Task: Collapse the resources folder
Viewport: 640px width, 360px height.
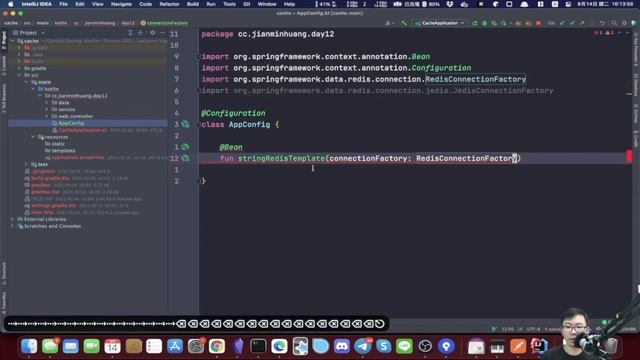Action: coord(33,137)
